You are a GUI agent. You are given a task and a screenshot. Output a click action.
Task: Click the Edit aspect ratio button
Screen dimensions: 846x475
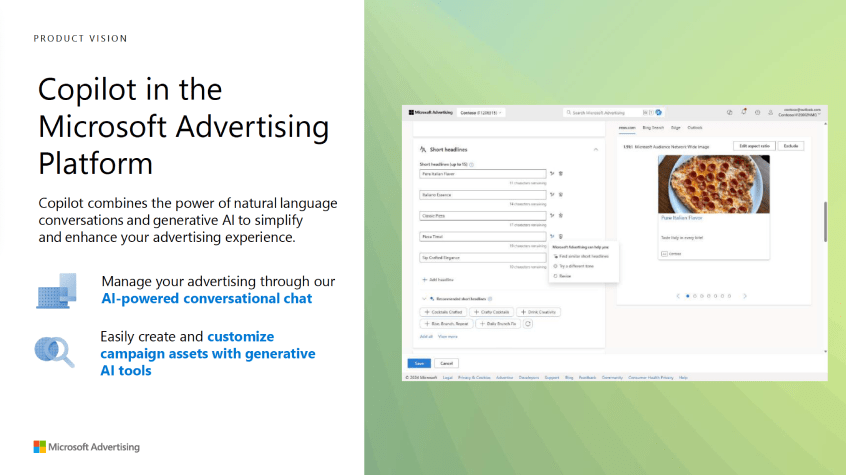pyautogui.click(x=754, y=146)
